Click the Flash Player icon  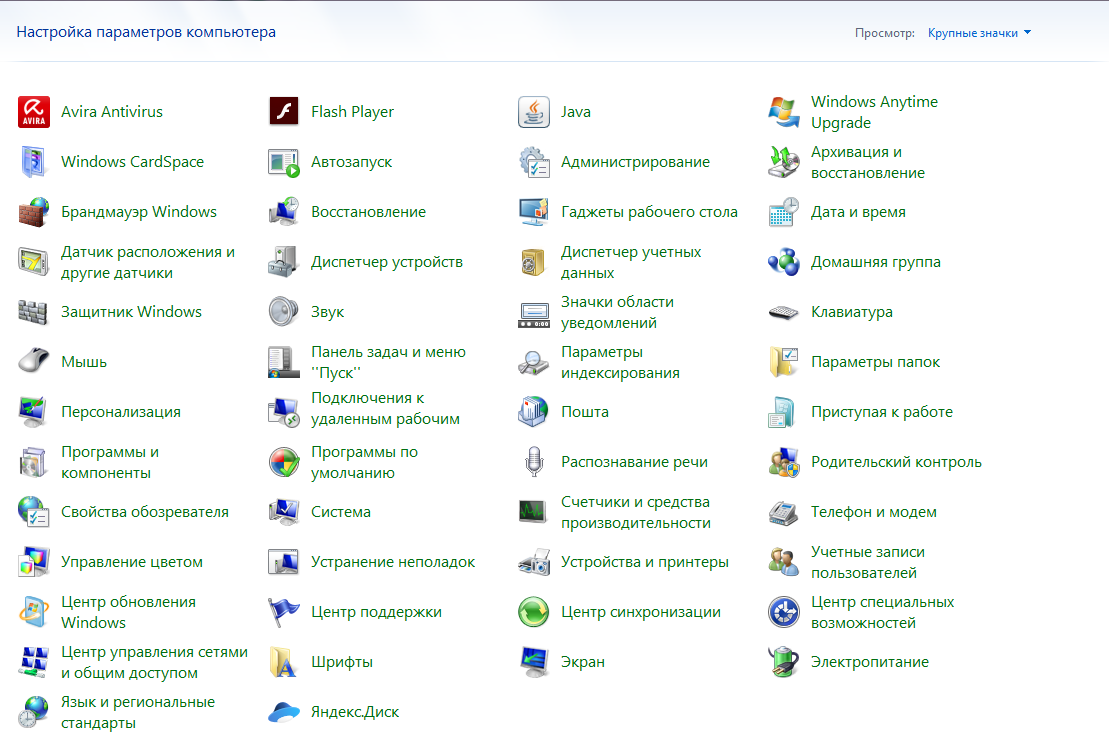pyautogui.click(x=284, y=112)
